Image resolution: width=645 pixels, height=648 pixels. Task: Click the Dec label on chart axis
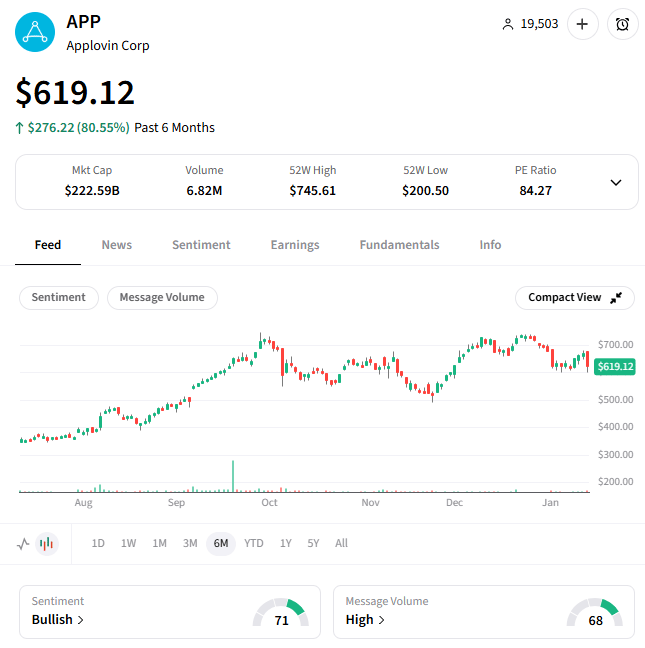[454, 503]
